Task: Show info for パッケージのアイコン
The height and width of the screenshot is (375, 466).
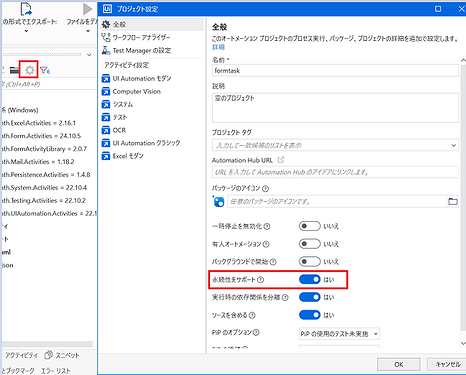Action: tap(265, 189)
